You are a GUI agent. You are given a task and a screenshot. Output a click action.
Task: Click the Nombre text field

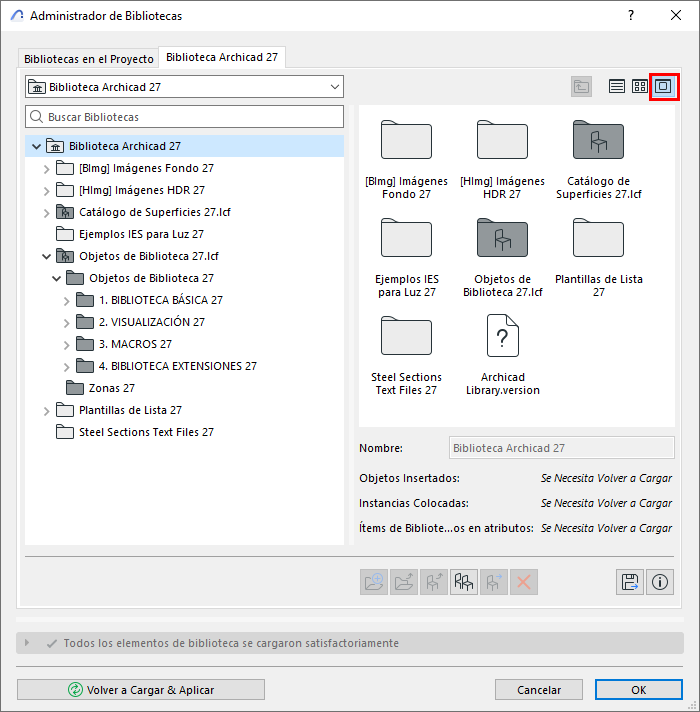[562, 448]
